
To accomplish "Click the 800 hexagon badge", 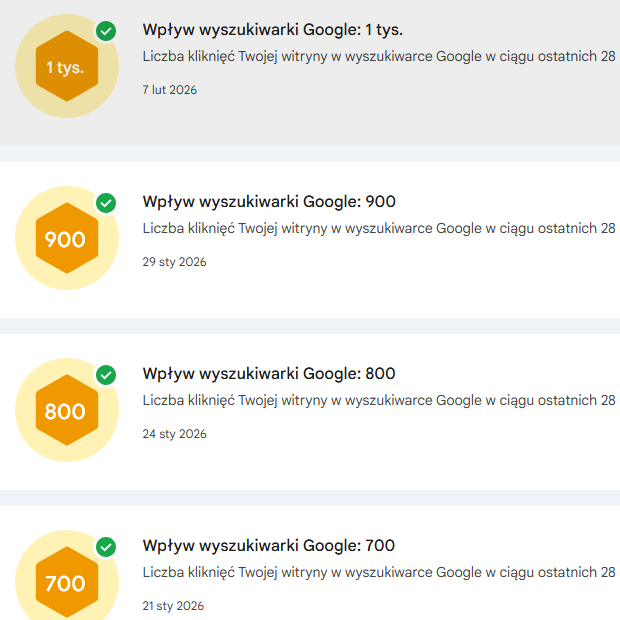I will (65, 412).
